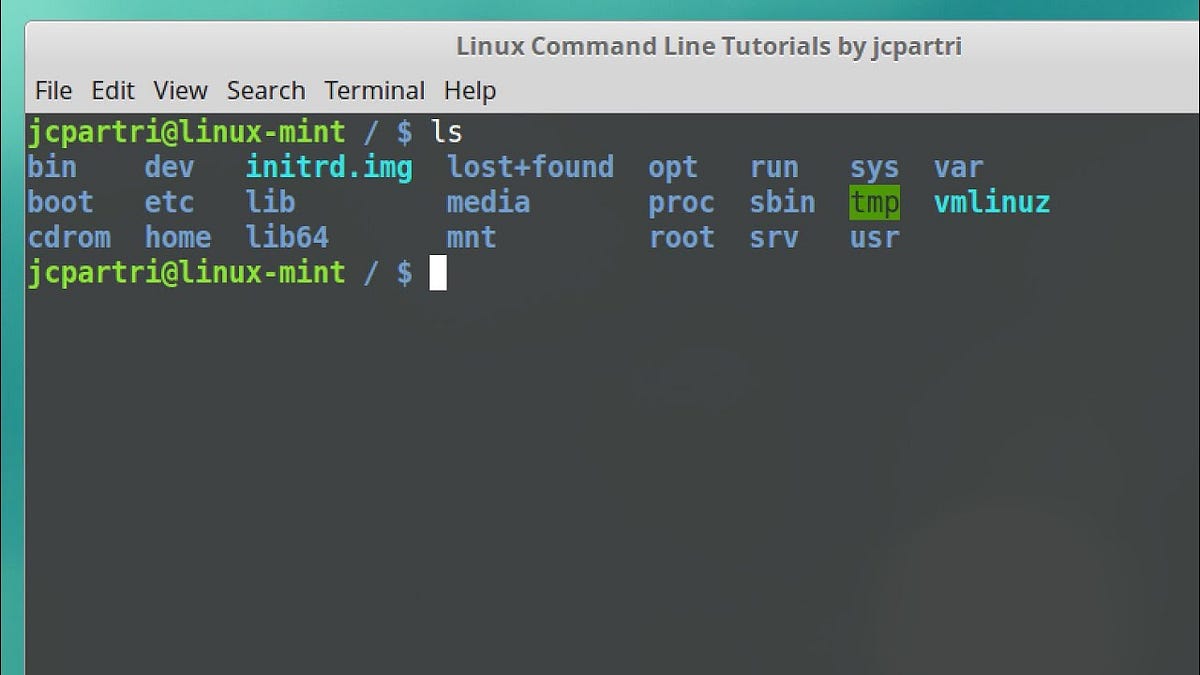The height and width of the screenshot is (675, 1200).
Task: Click the blinking terminal cursor block
Action: (x=437, y=272)
